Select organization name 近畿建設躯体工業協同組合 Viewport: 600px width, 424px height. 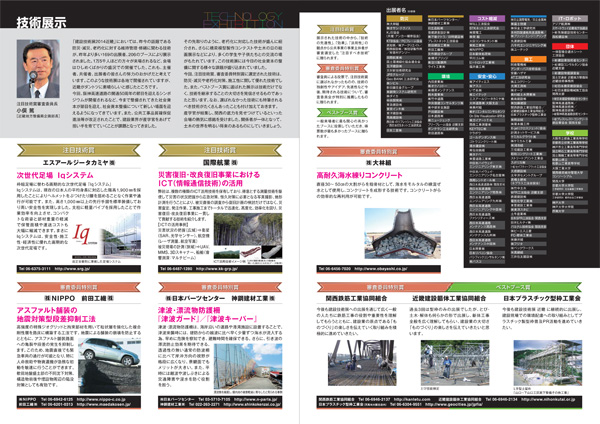[449, 298]
